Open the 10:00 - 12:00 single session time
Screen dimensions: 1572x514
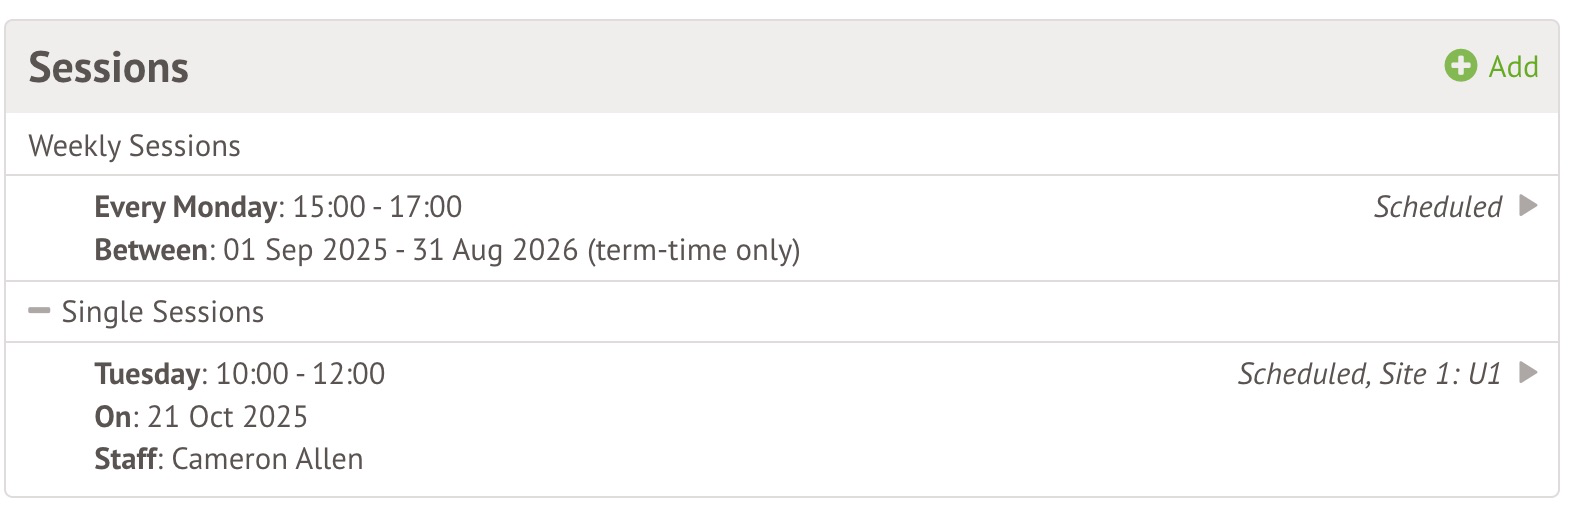[300, 374]
